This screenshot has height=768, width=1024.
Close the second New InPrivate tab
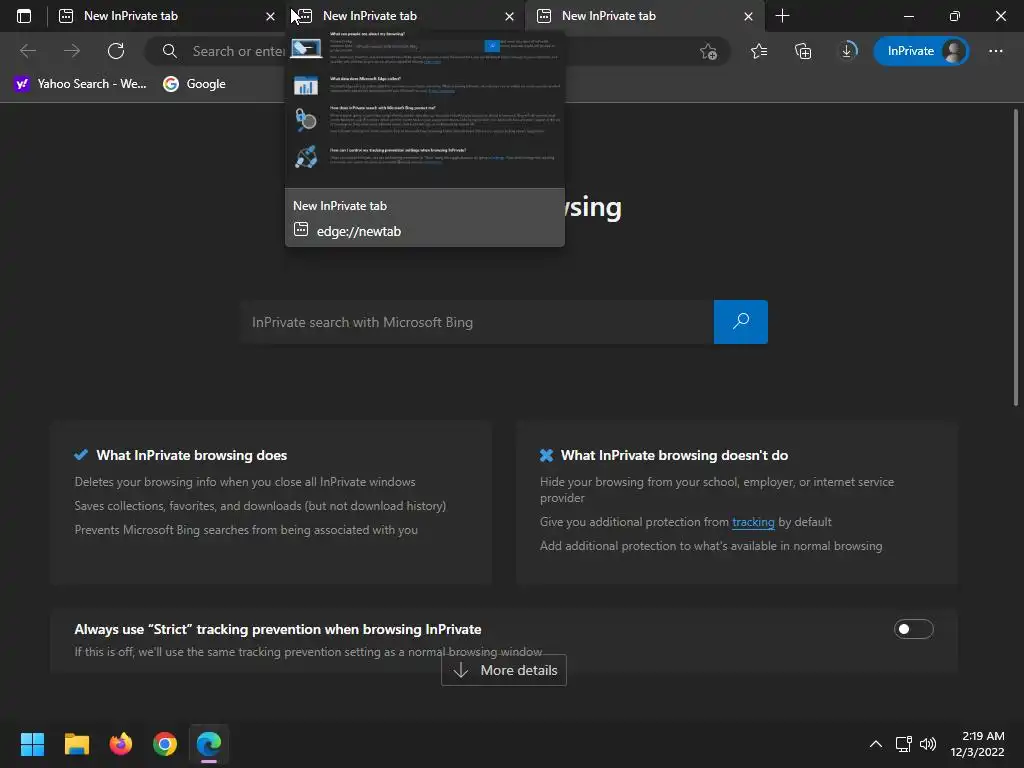coord(509,16)
